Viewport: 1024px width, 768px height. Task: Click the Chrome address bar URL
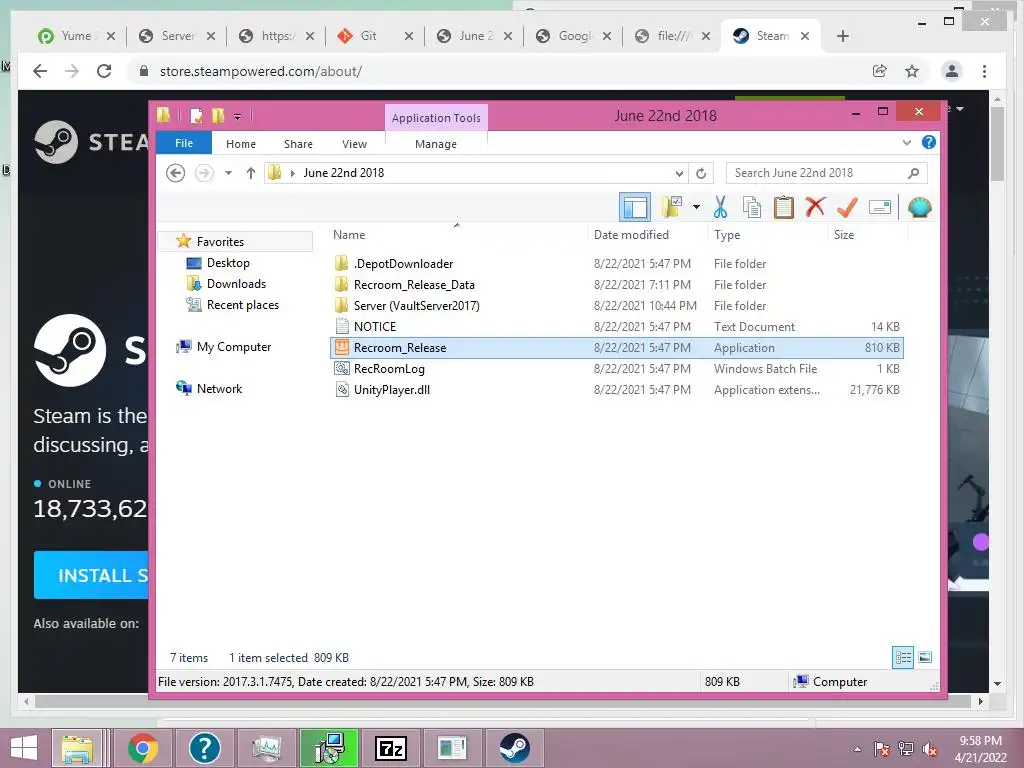261,71
